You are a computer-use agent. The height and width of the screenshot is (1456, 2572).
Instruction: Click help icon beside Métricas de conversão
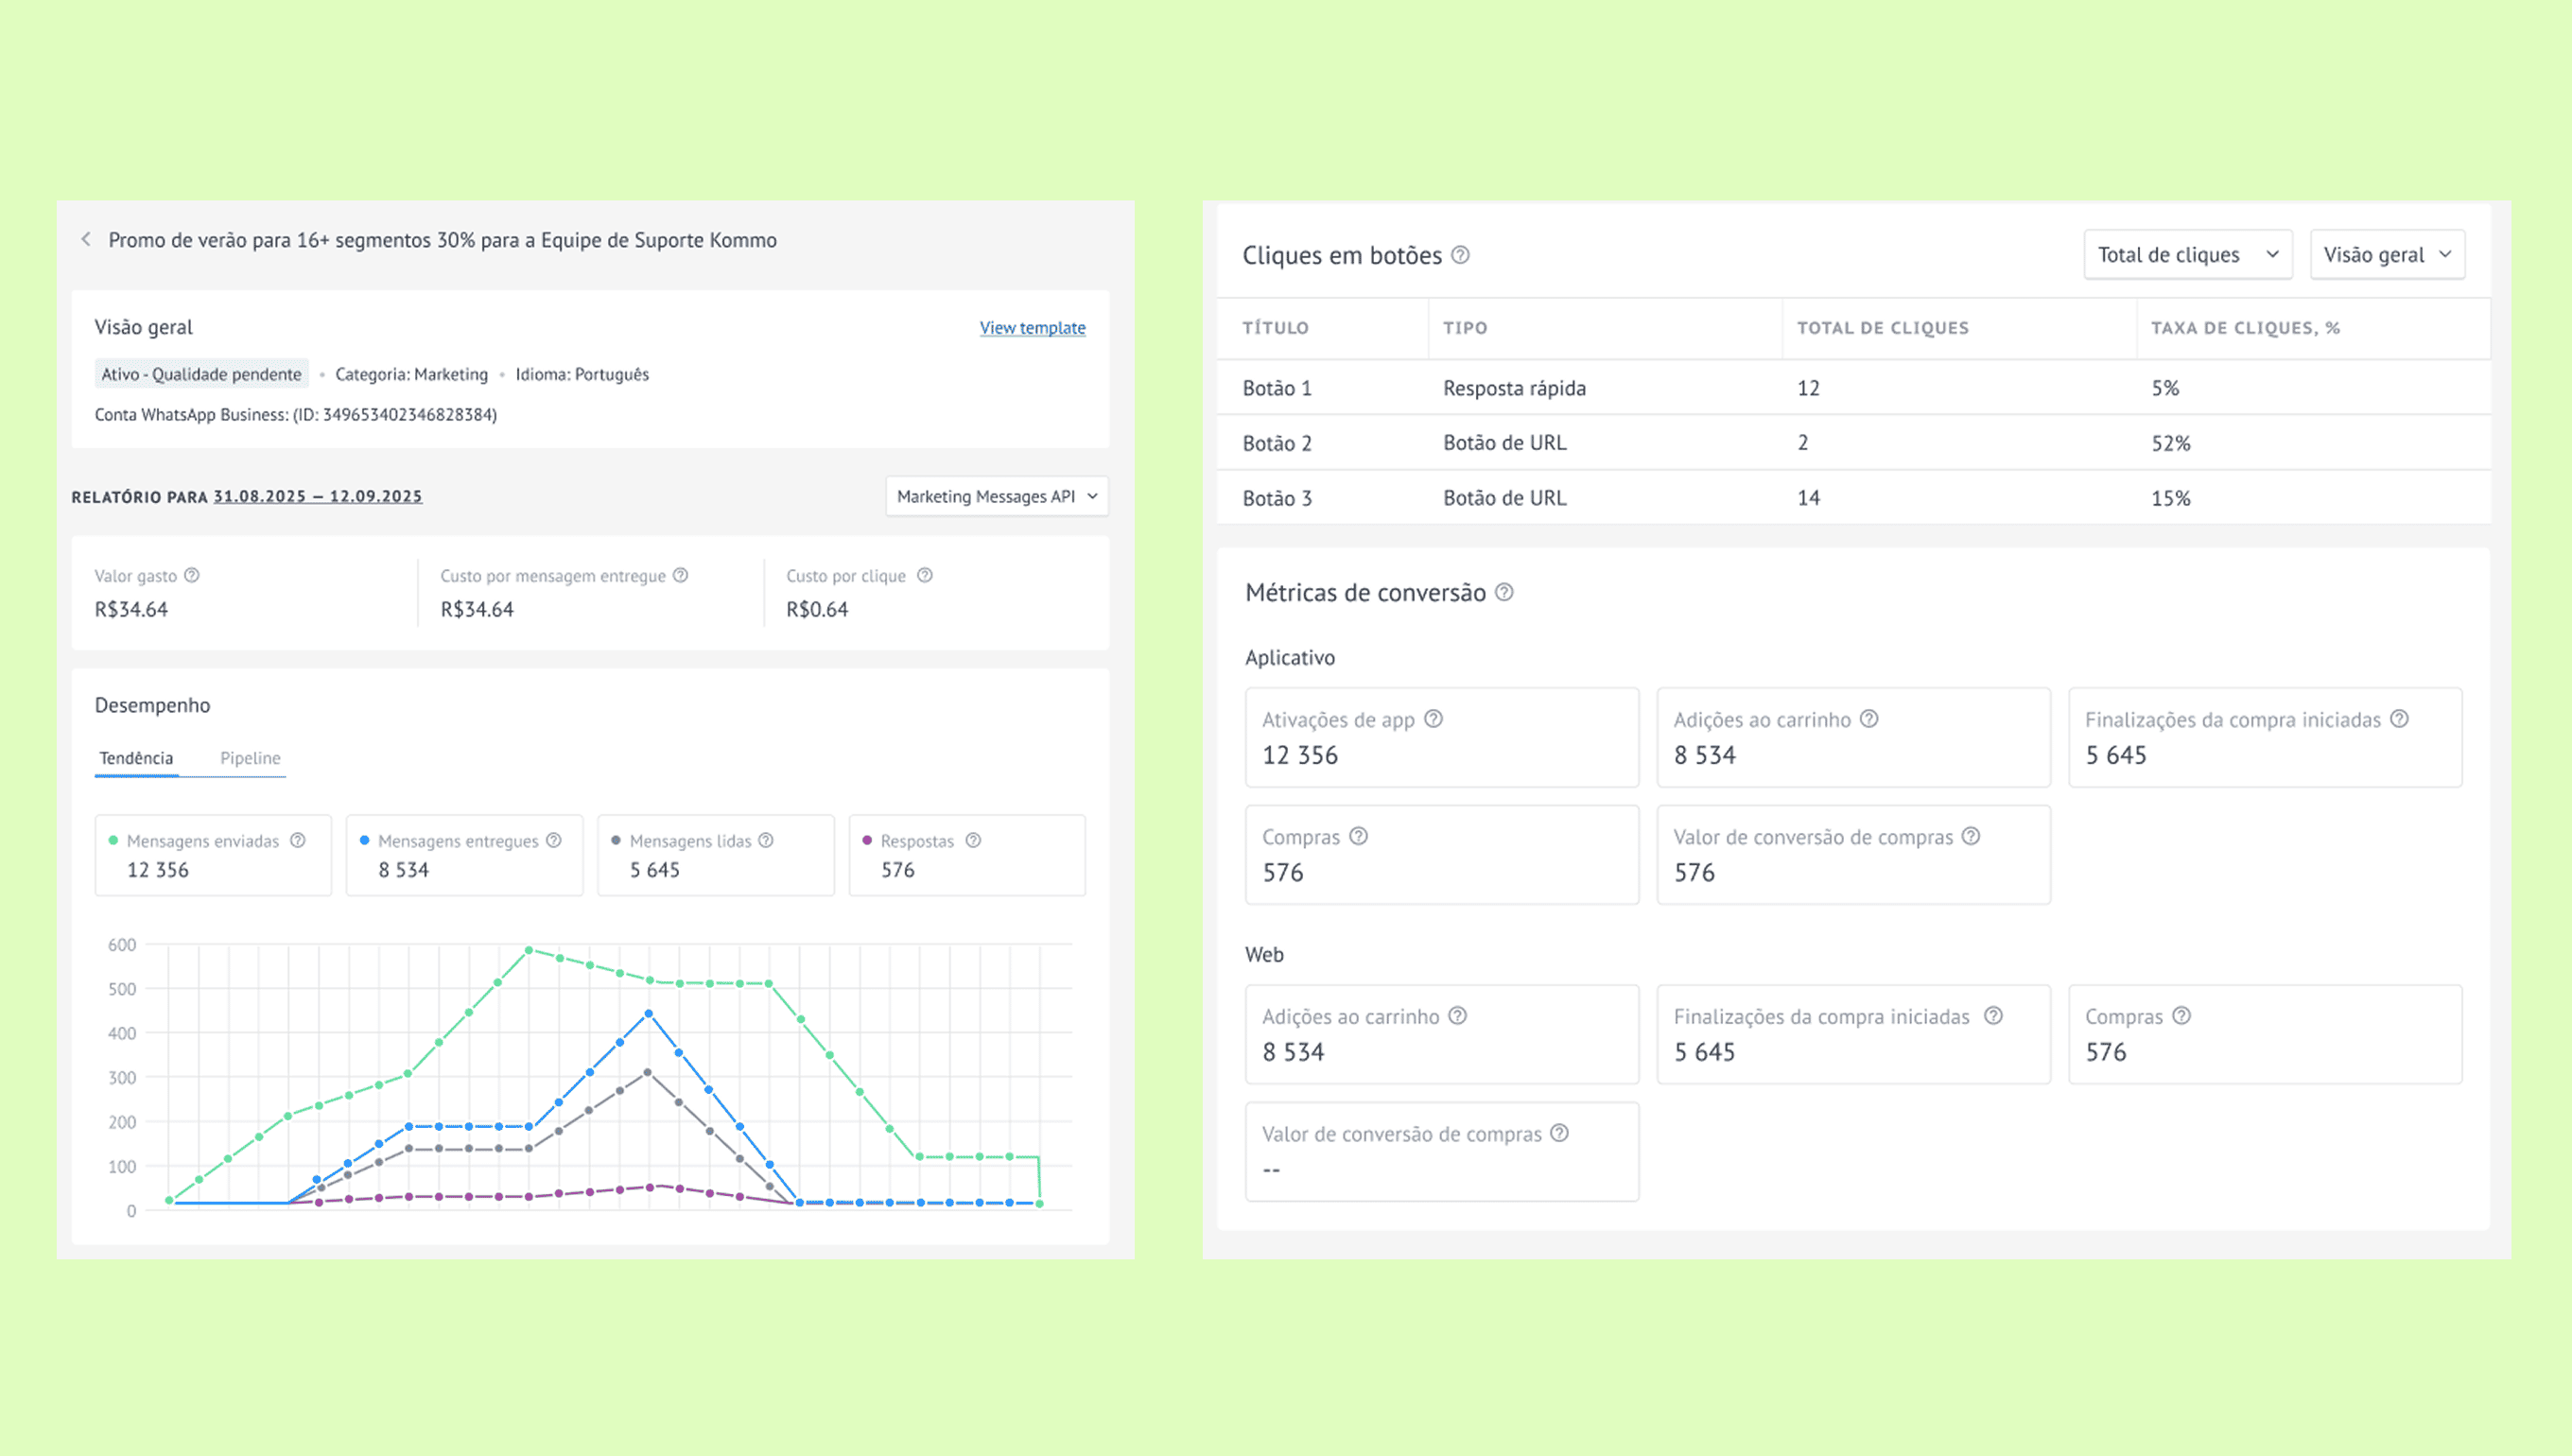click(x=1504, y=592)
